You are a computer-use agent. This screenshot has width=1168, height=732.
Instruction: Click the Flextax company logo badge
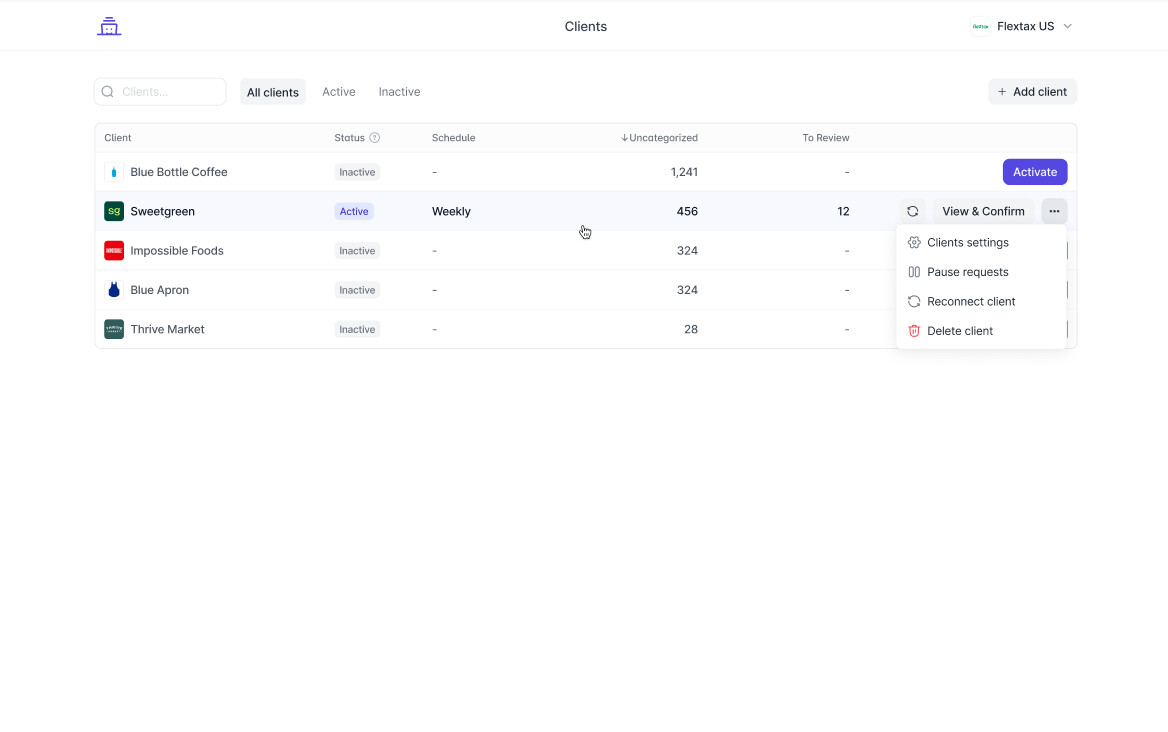[980, 26]
